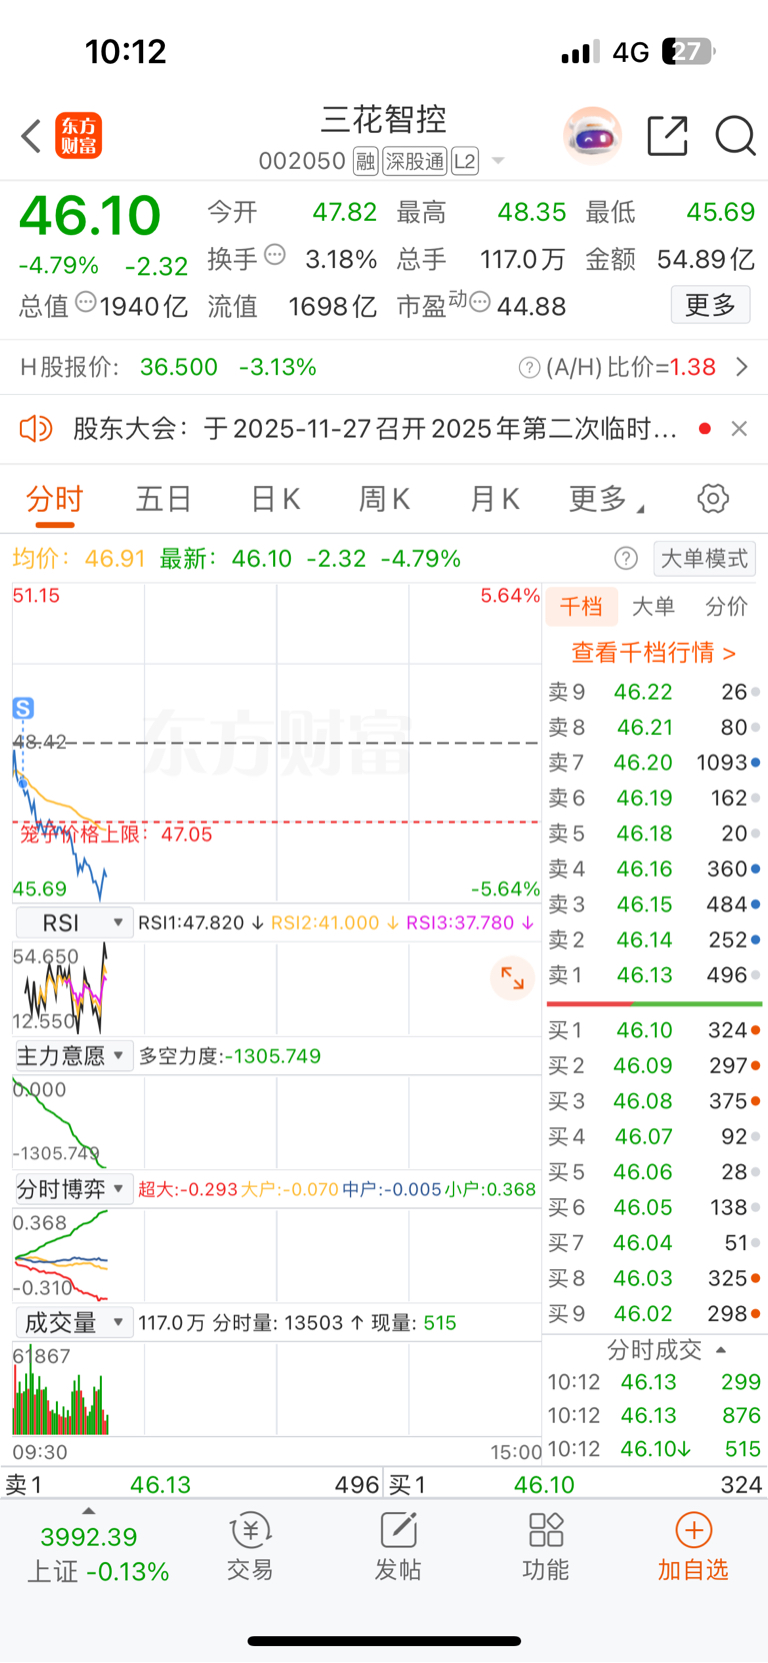The height and width of the screenshot is (1663, 768).
Task: Read the 股东大会 announcement text
Action: point(375,429)
